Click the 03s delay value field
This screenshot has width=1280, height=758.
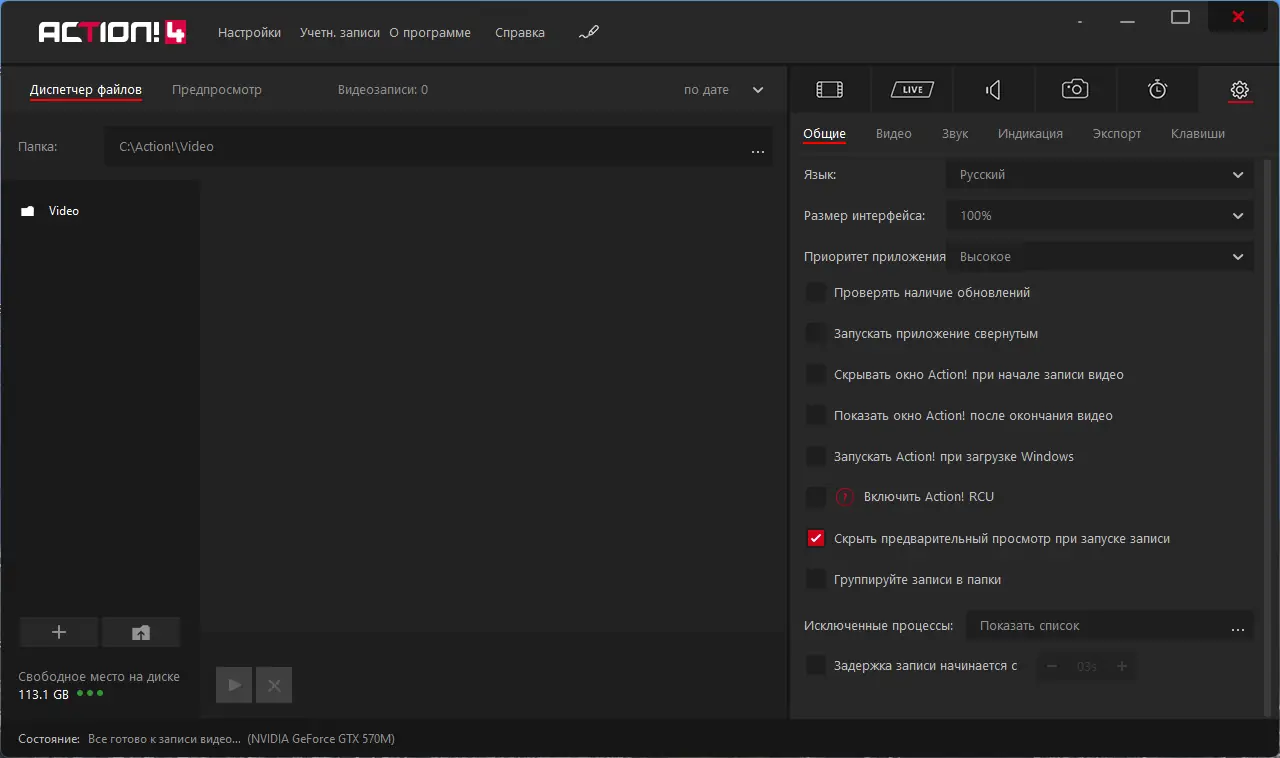(x=1087, y=666)
